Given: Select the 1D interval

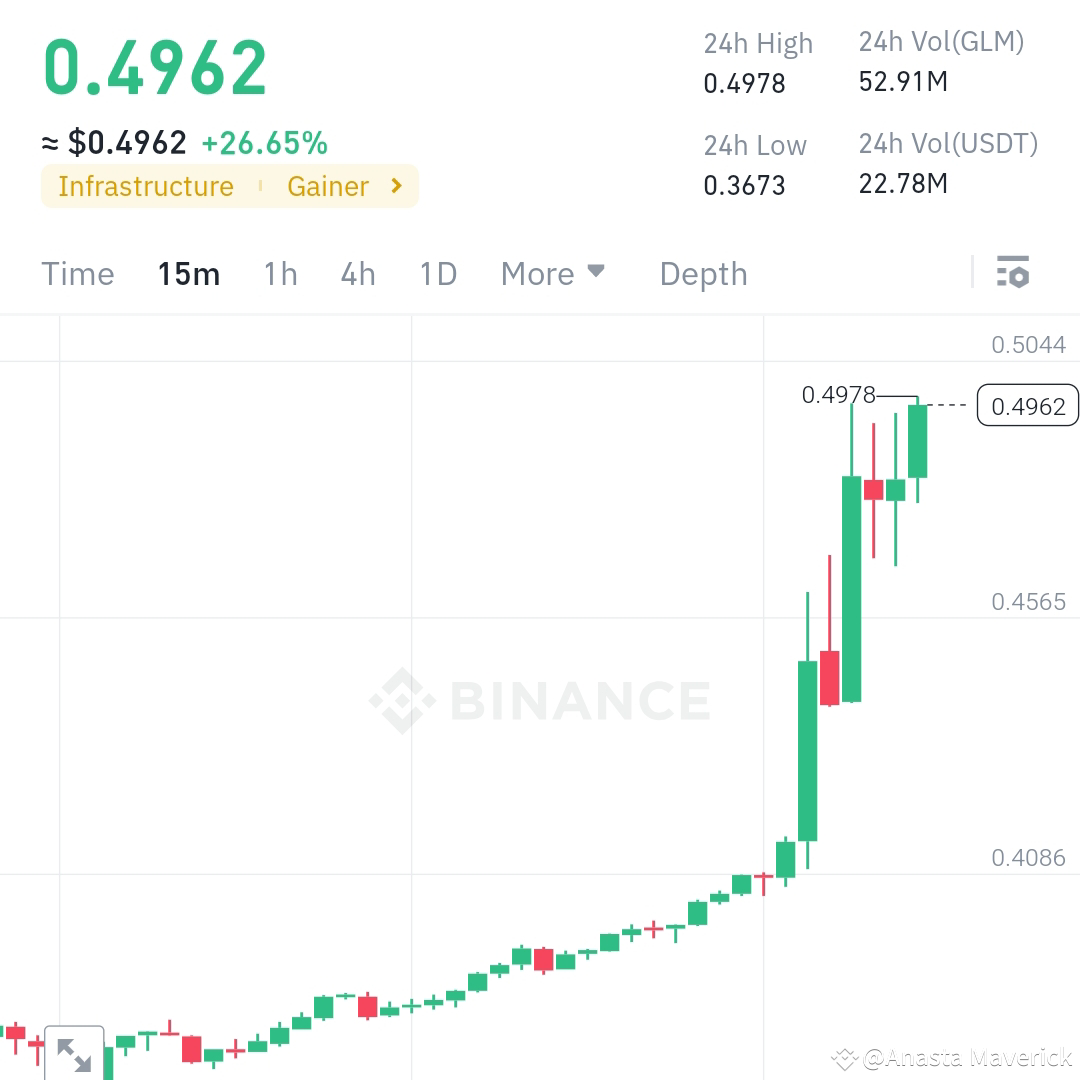Looking at the screenshot, I should [437, 273].
